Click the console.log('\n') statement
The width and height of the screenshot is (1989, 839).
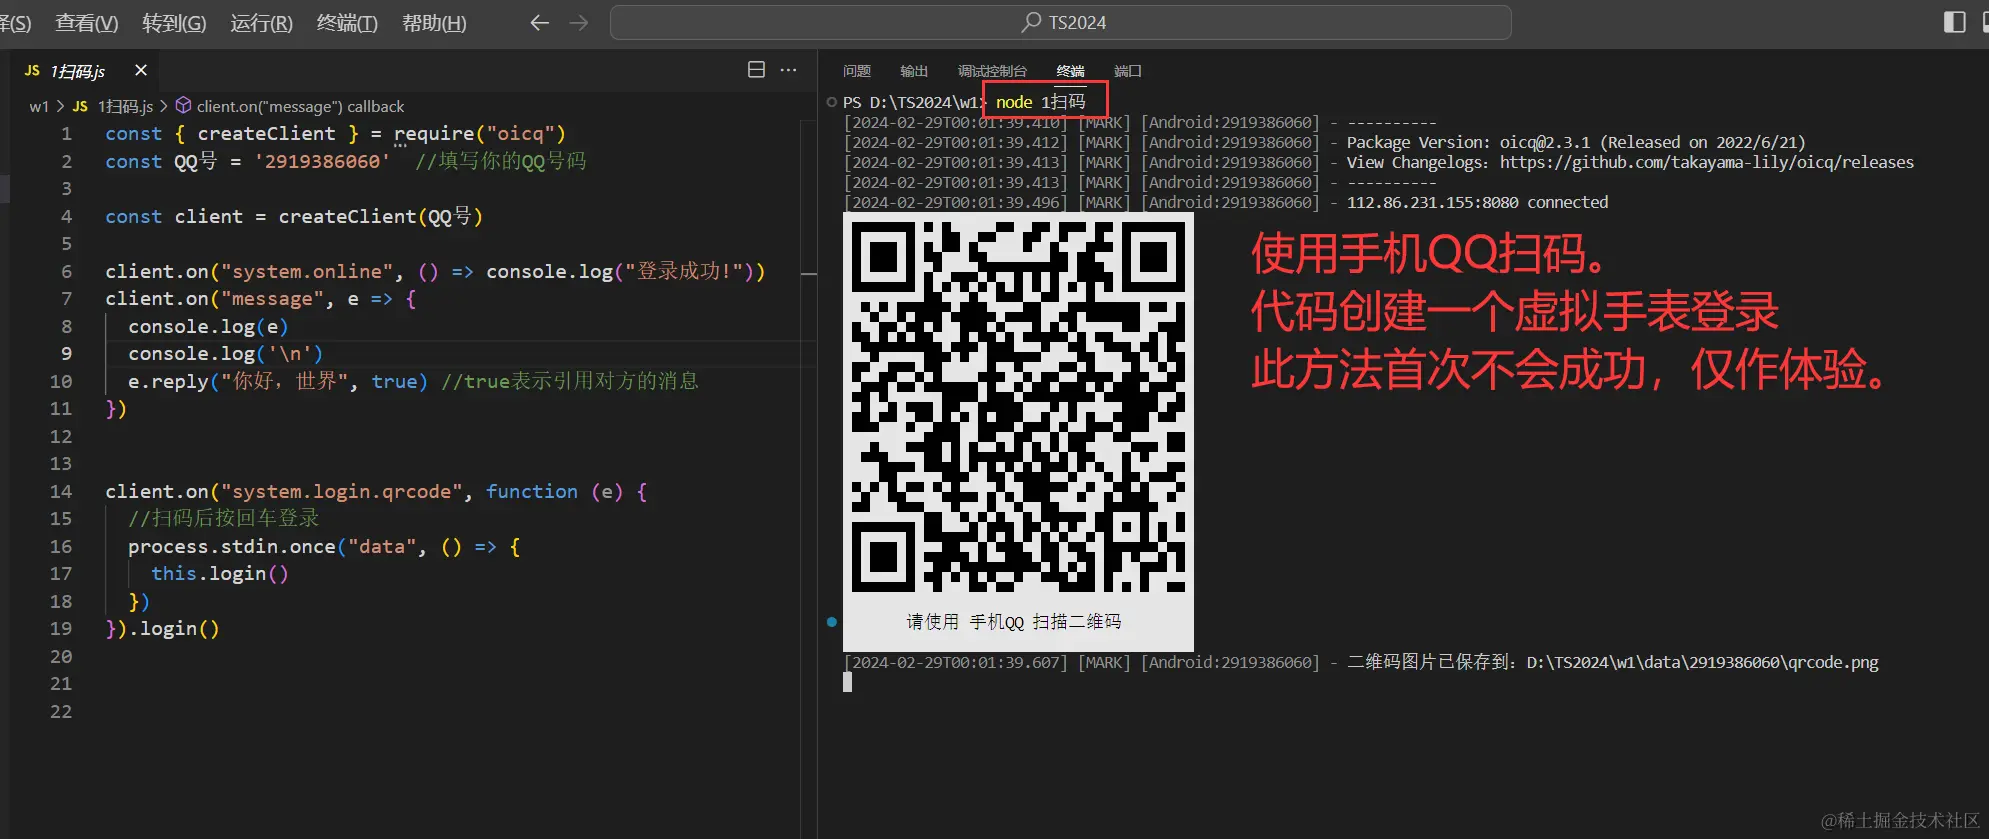point(225,353)
